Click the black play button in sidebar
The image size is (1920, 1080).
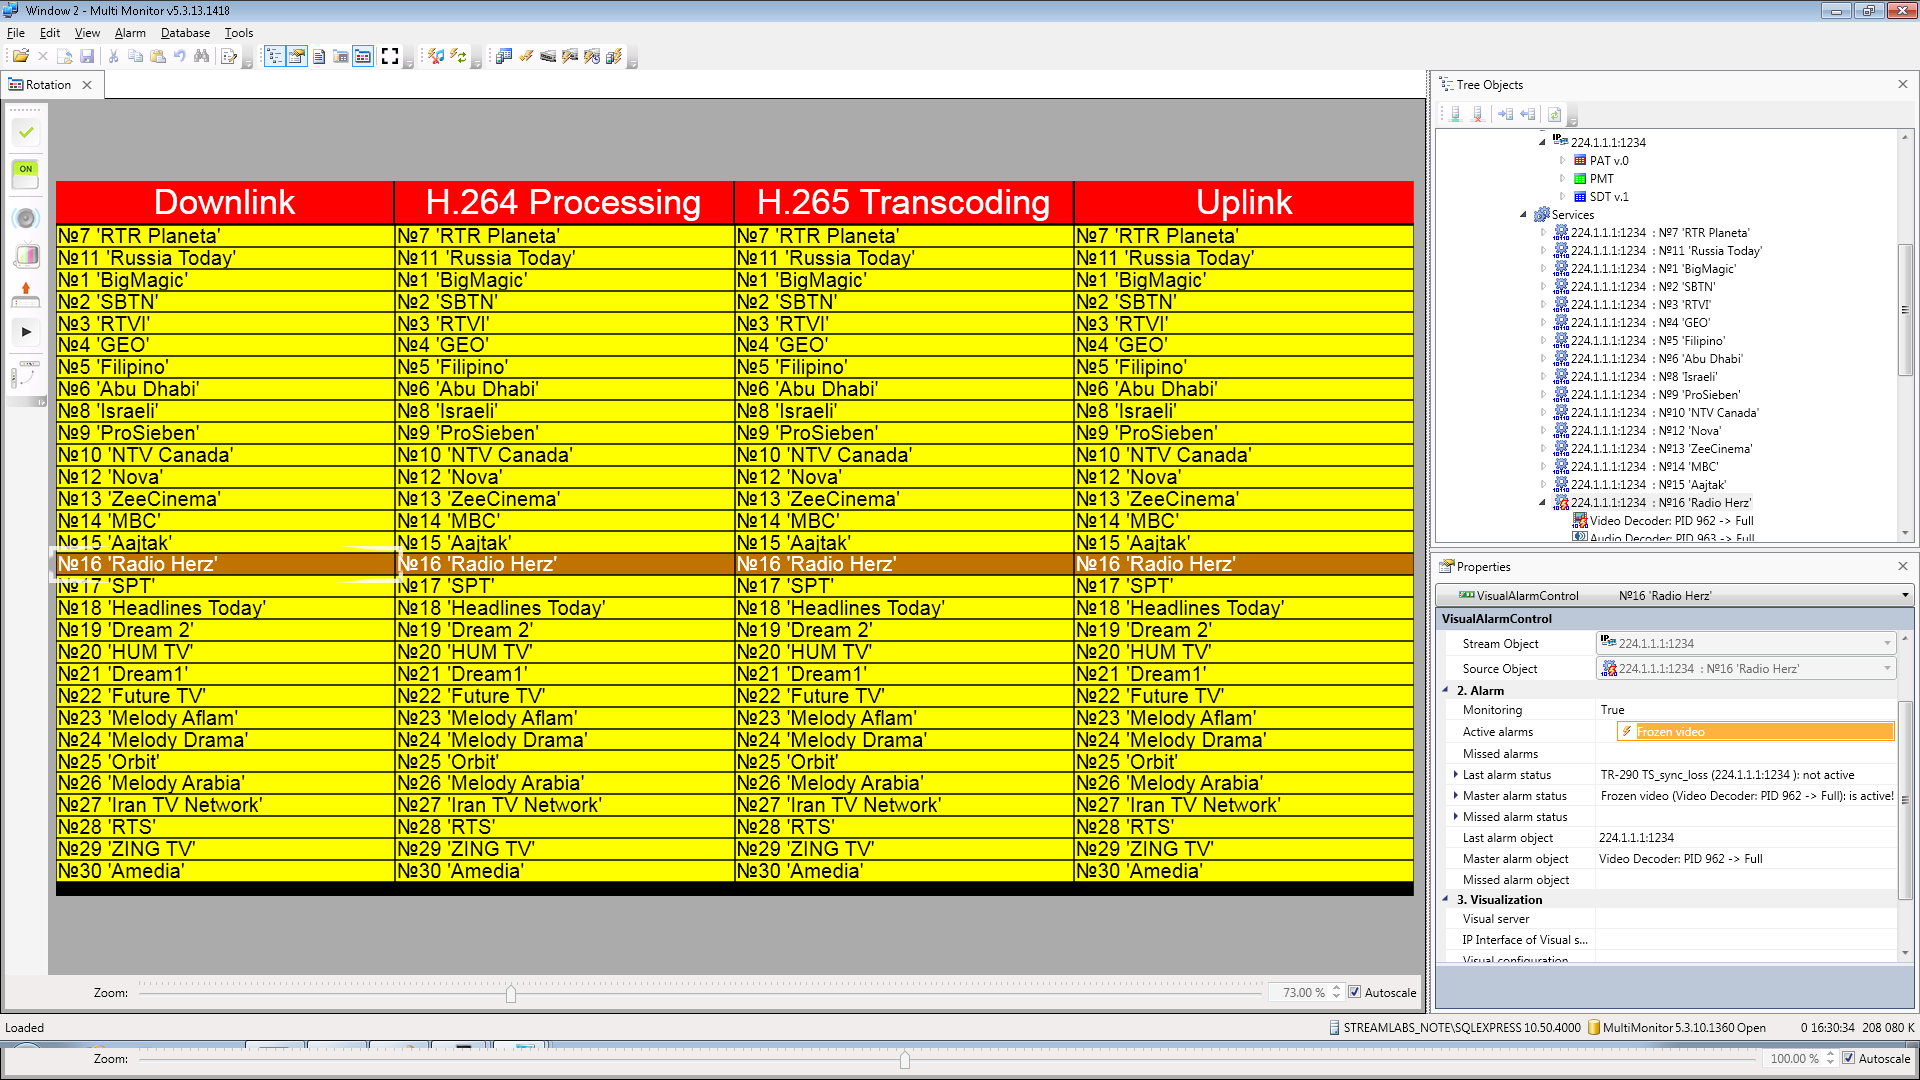tap(26, 332)
